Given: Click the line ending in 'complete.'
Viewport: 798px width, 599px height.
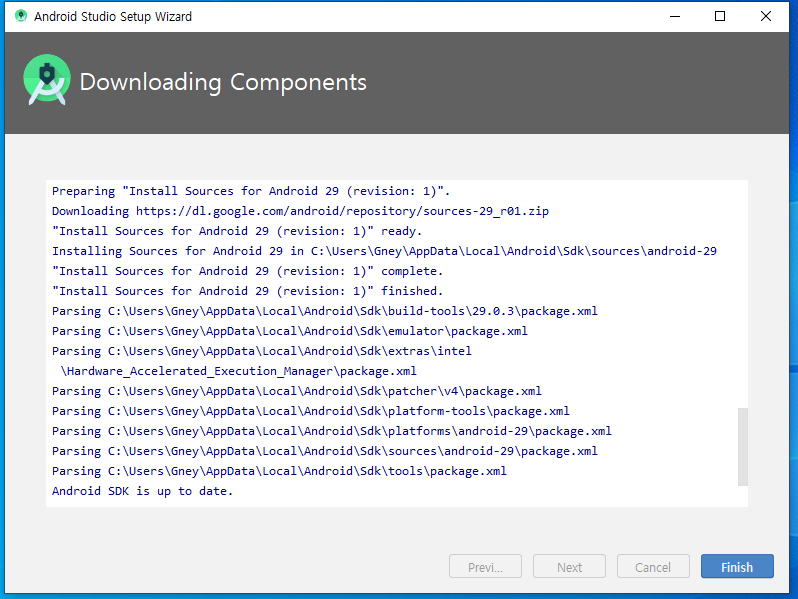Looking at the screenshot, I should point(247,271).
